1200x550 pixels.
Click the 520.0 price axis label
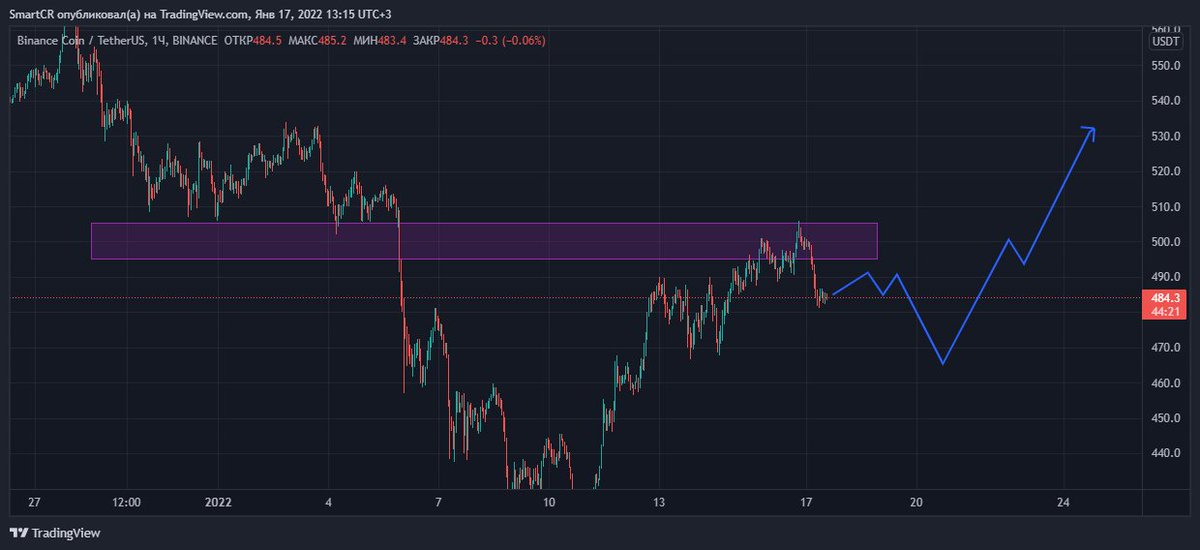pos(1165,172)
